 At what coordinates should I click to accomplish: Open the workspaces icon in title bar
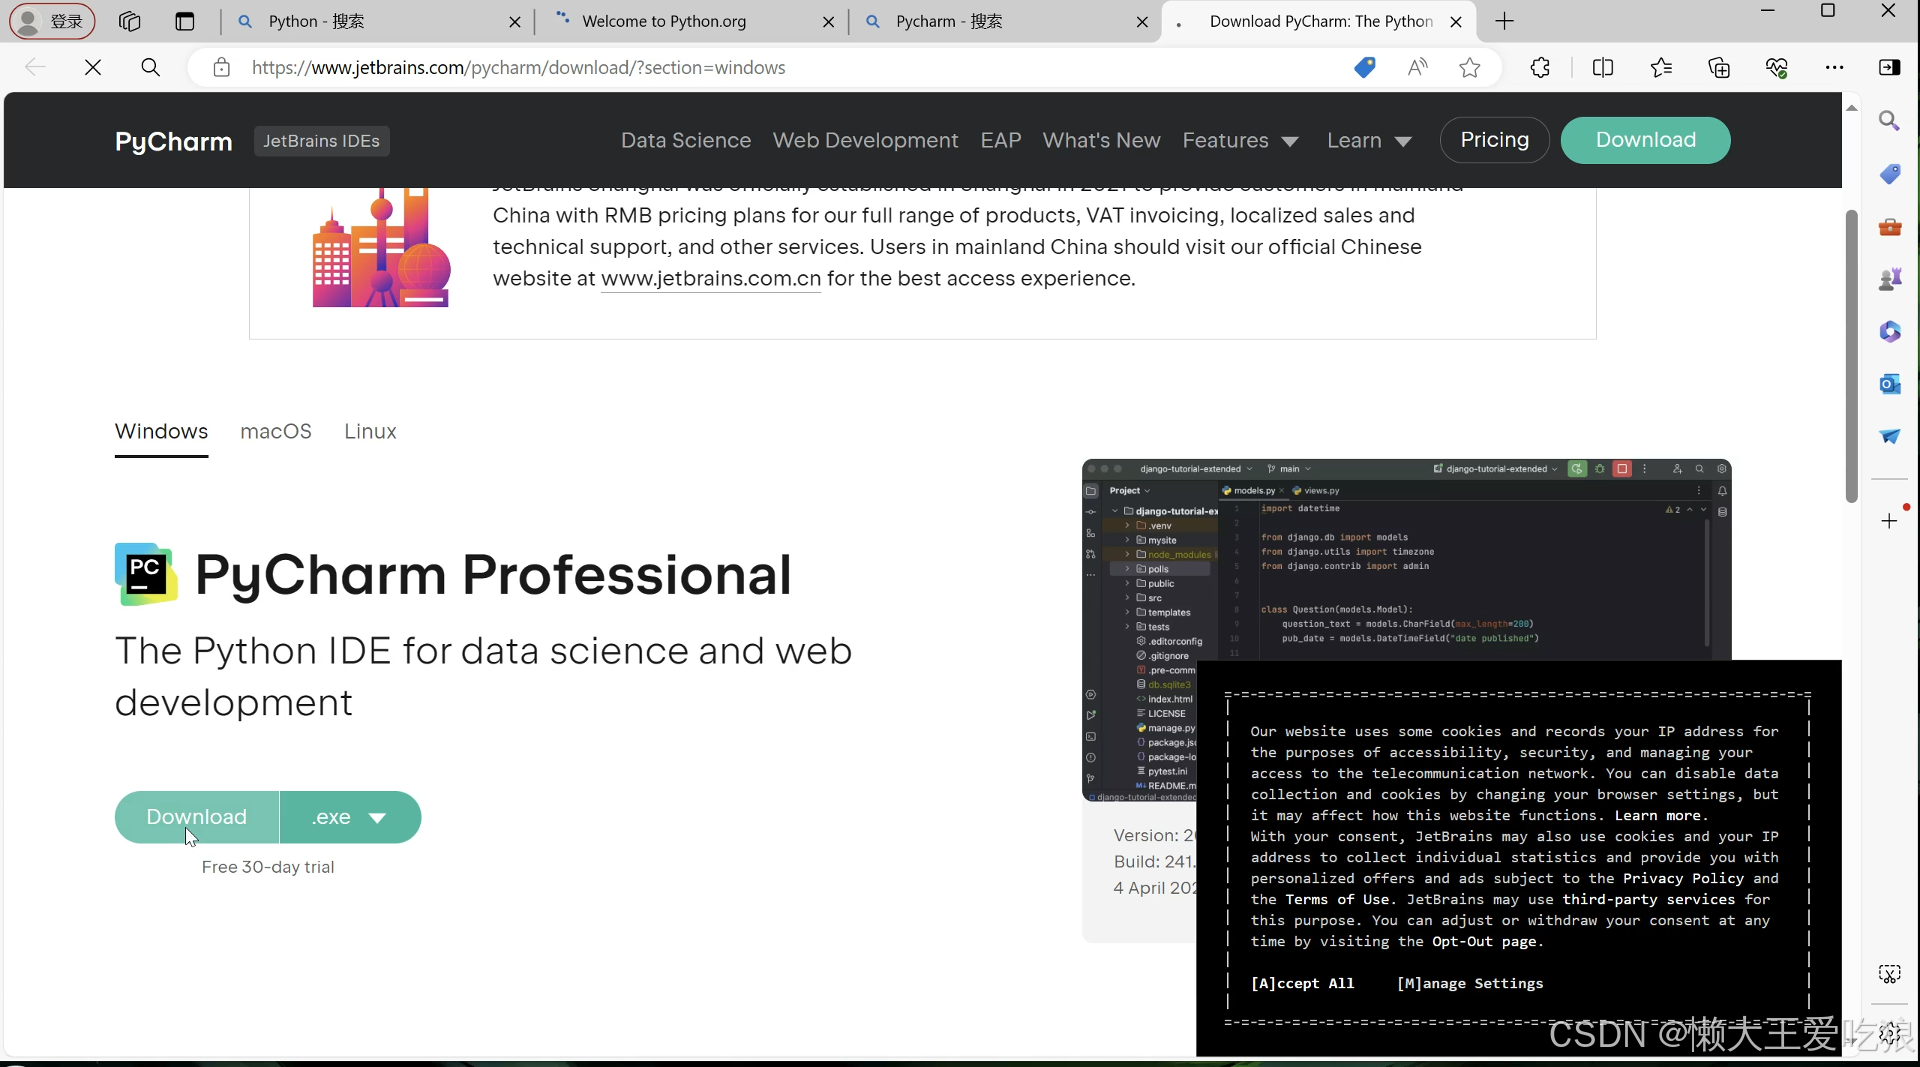[129, 21]
